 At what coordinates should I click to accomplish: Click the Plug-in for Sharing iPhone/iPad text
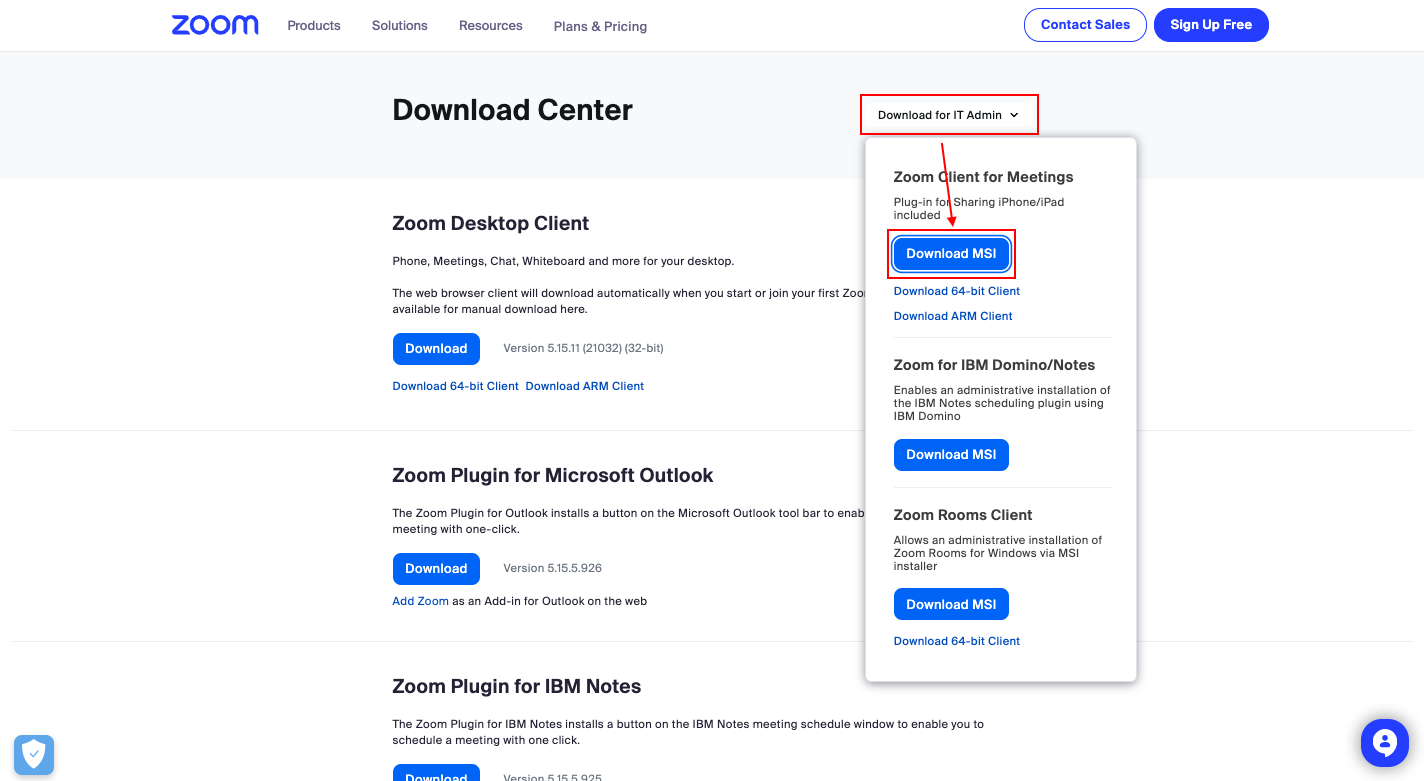979,208
